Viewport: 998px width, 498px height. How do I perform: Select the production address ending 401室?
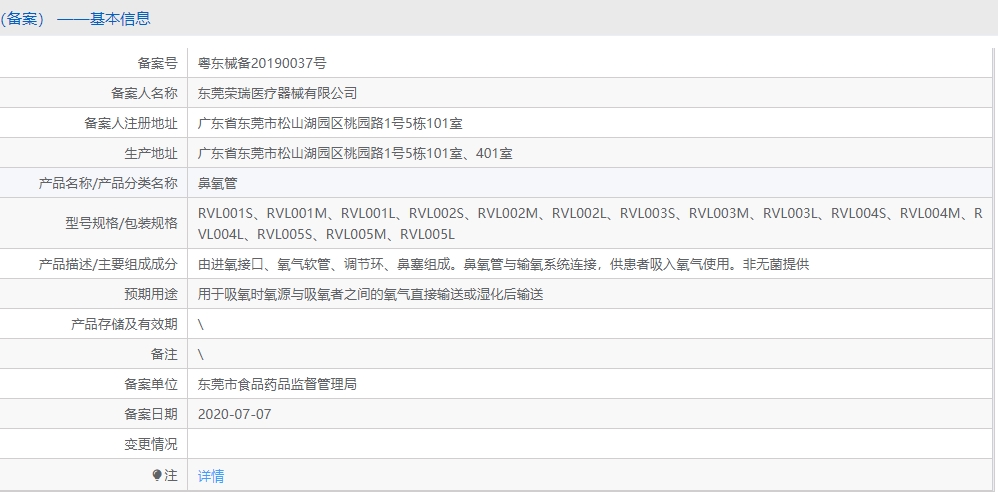(355, 153)
